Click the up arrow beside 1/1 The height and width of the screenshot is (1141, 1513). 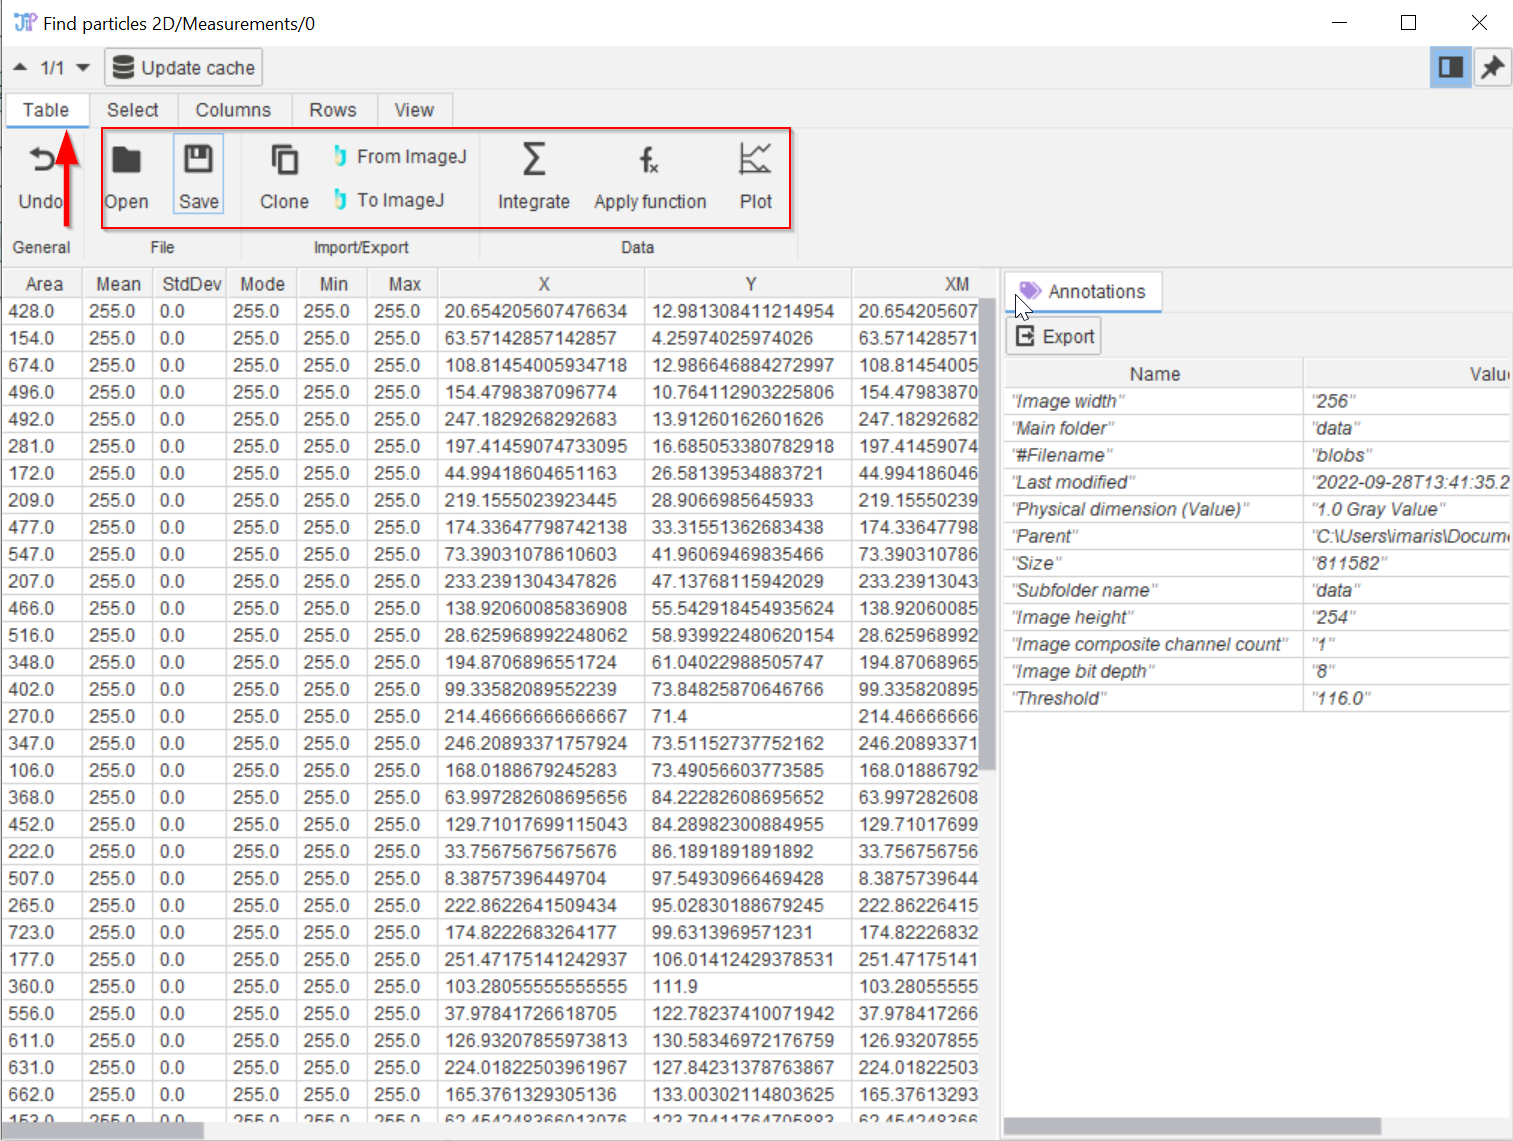[20, 68]
